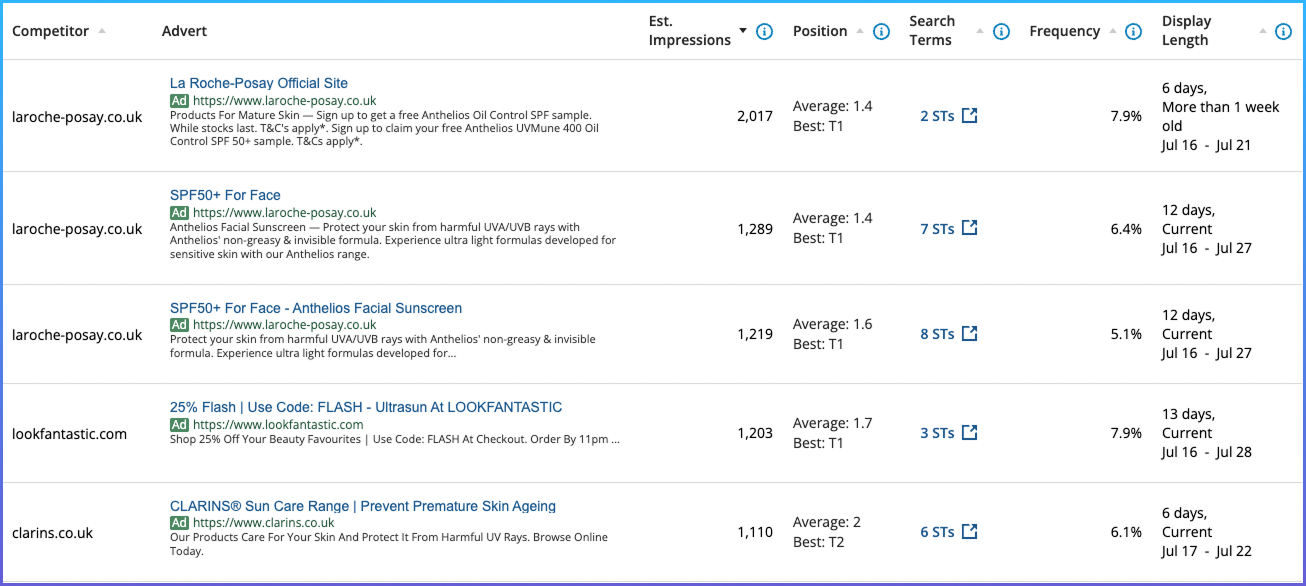Click the Search Terms info icon
1306x586 pixels.
1001,31
